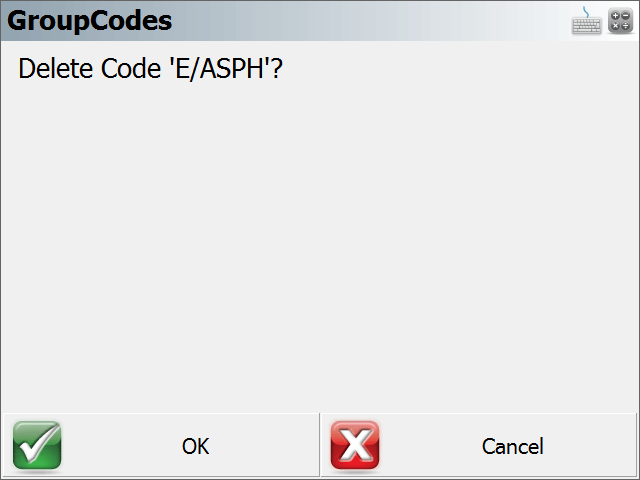This screenshot has height=480, width=640.
Task: Show the virtual keyboard input tool
Action: point(586,21)
